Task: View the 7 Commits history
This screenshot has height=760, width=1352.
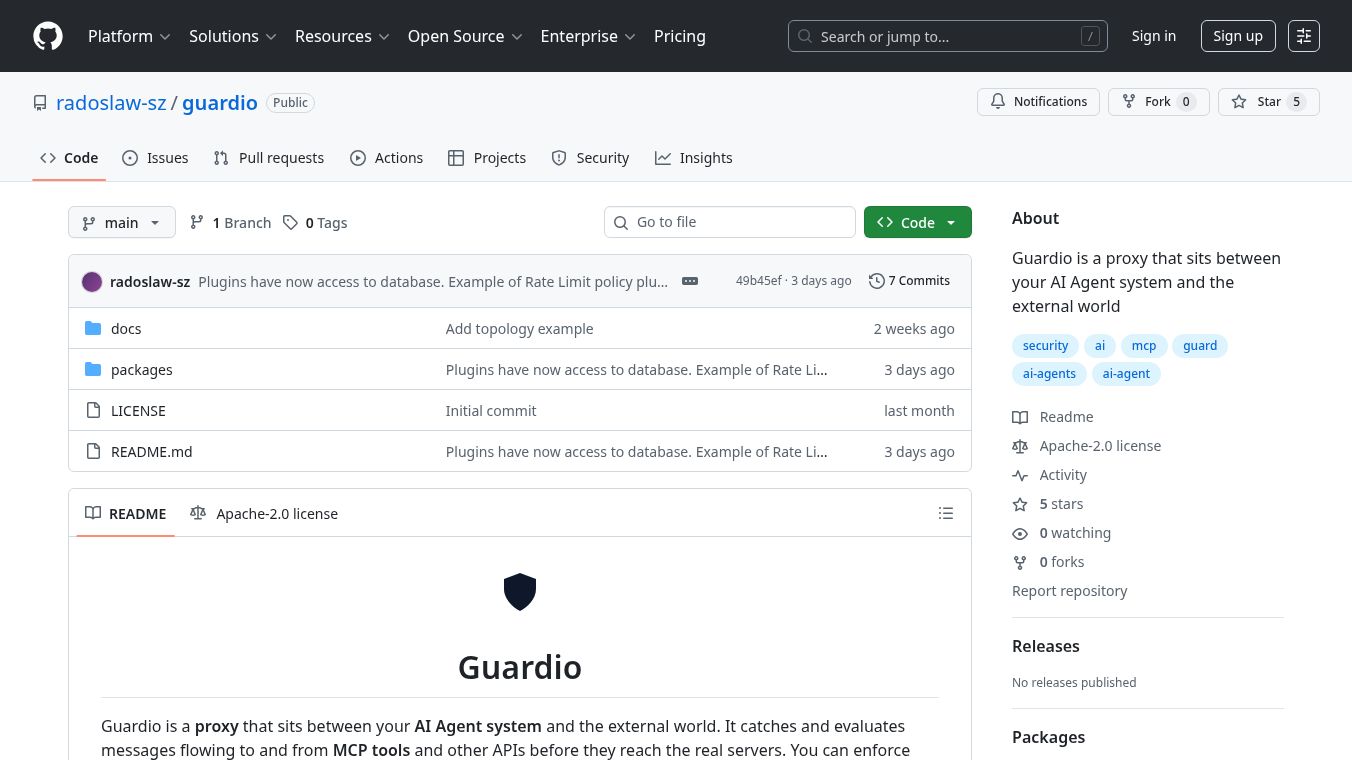Action: pos(909,281)
